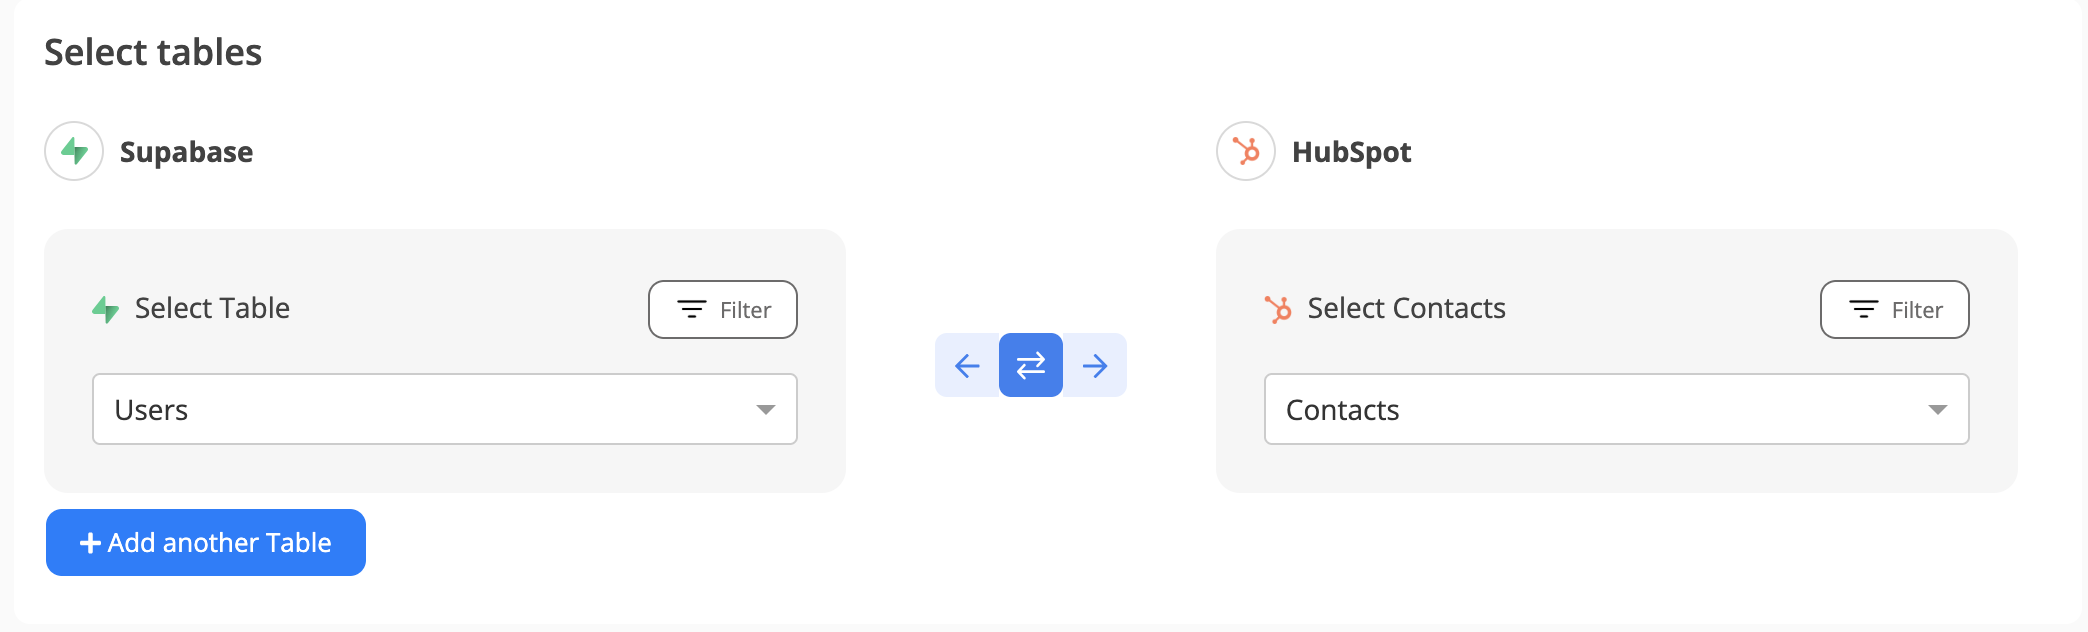The image size is (2088, 632).
Task: Click the Select tables heading
Action: [153, 52]
